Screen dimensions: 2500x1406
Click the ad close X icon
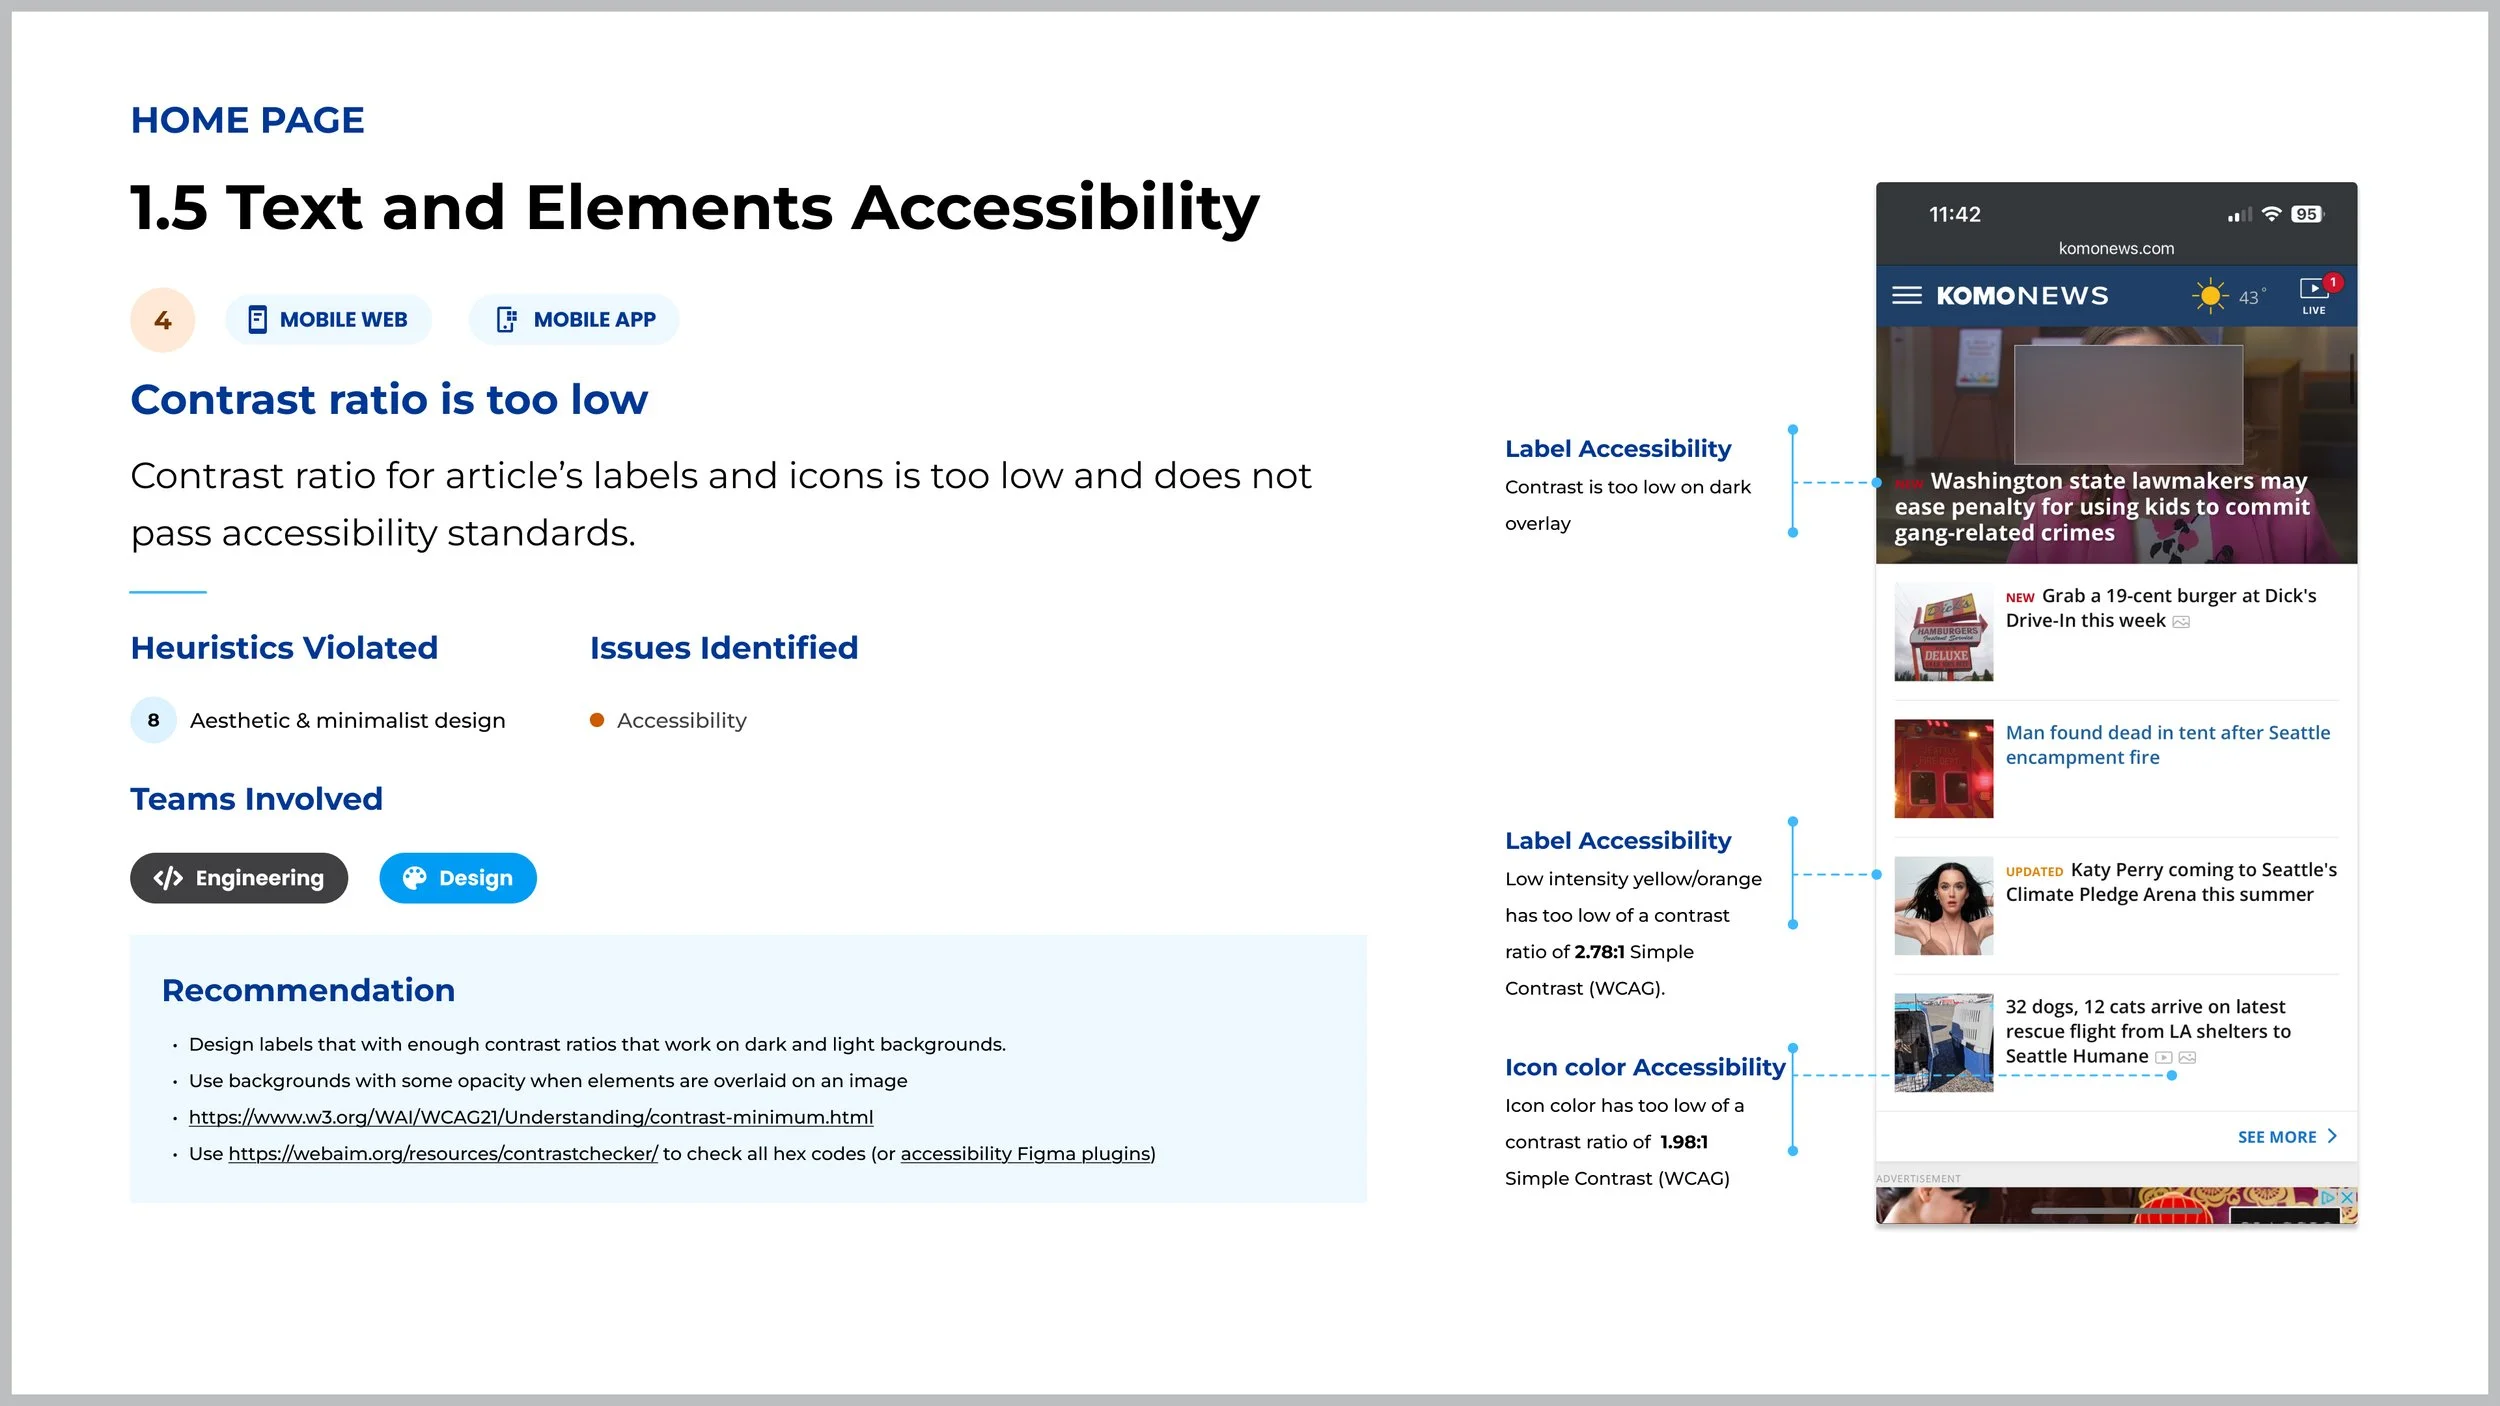(2348, 1196)
